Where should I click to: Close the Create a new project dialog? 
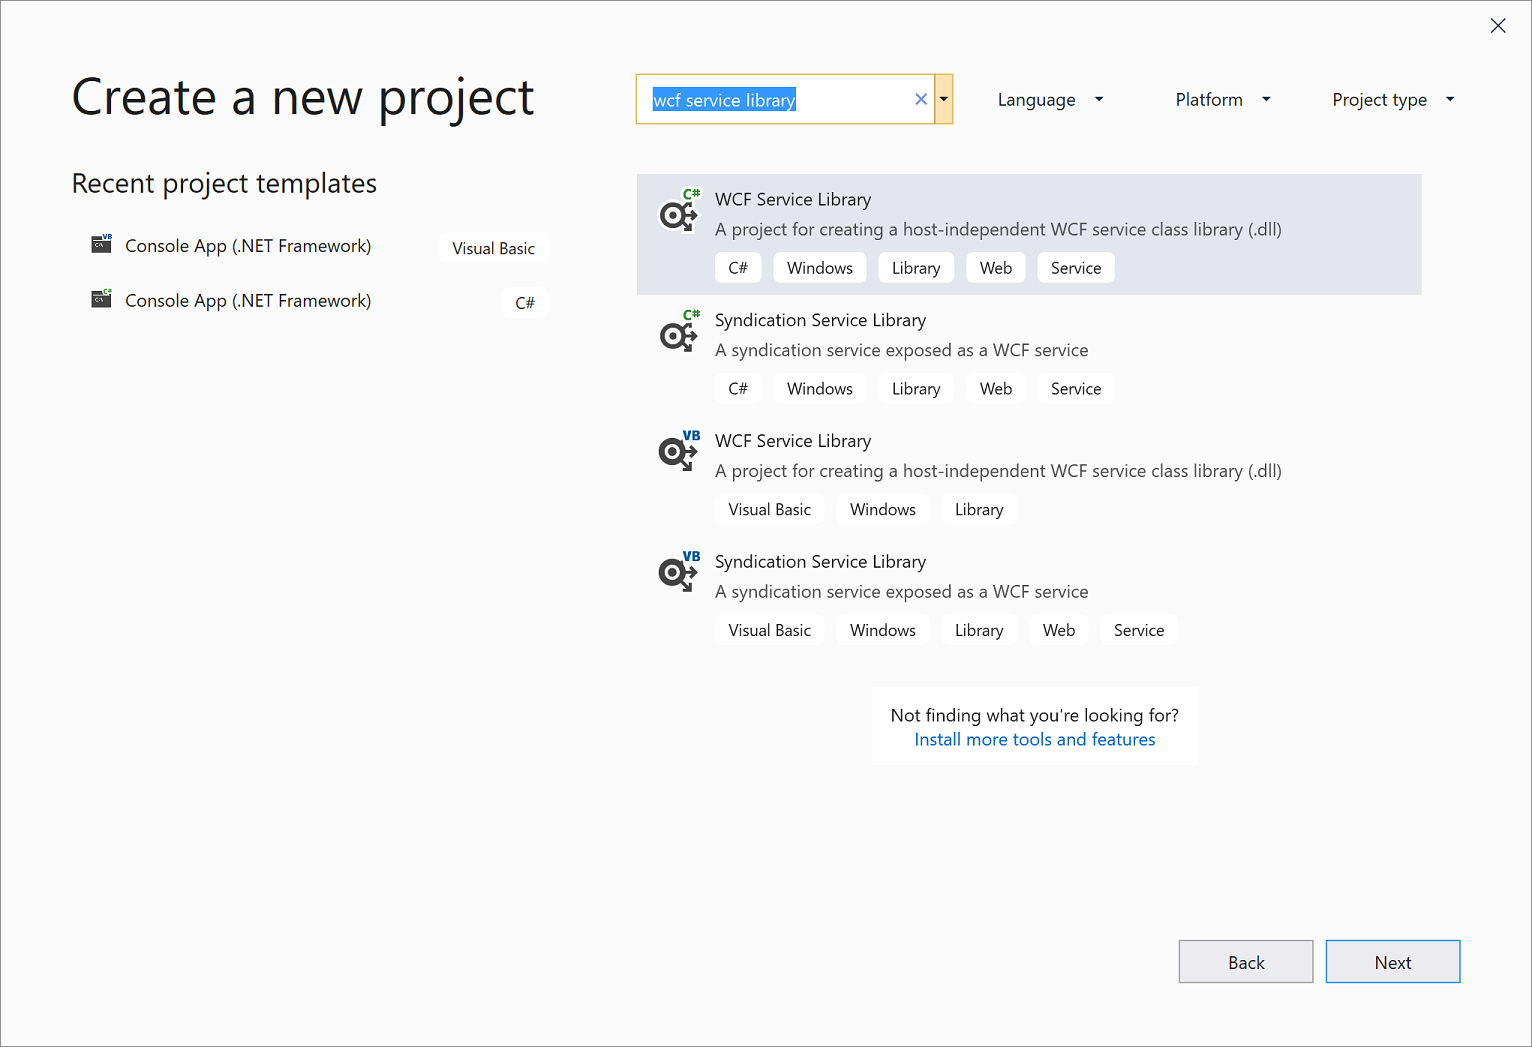coord(1498,26)
